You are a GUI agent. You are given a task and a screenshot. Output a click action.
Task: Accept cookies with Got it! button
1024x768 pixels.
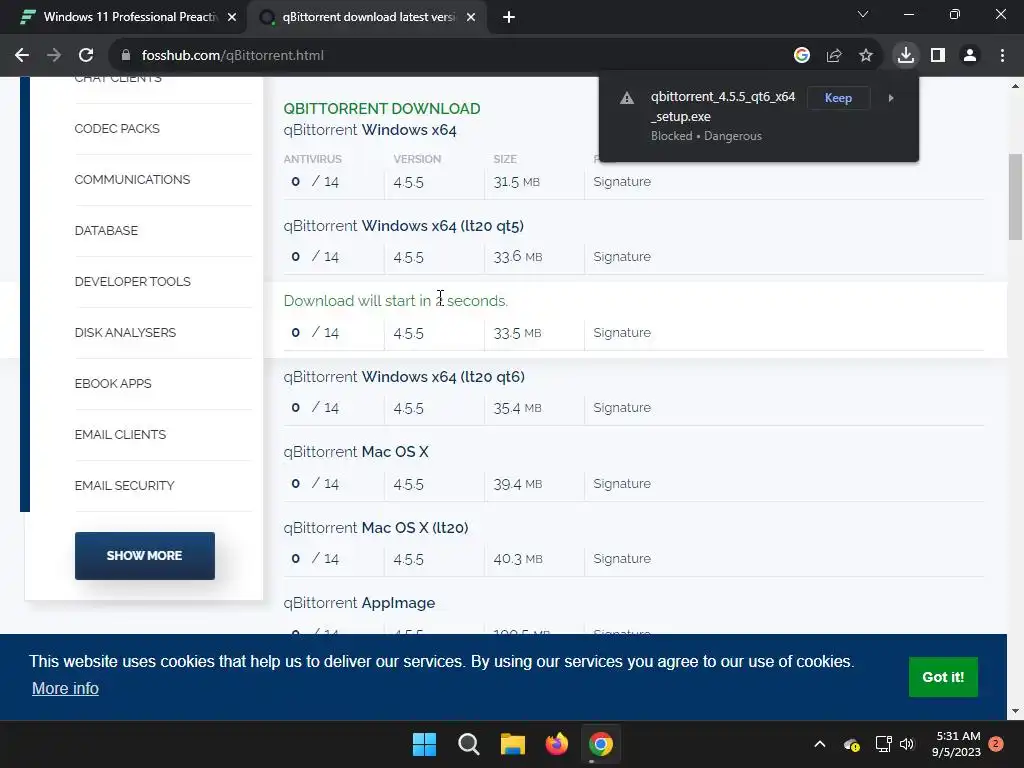943,677
